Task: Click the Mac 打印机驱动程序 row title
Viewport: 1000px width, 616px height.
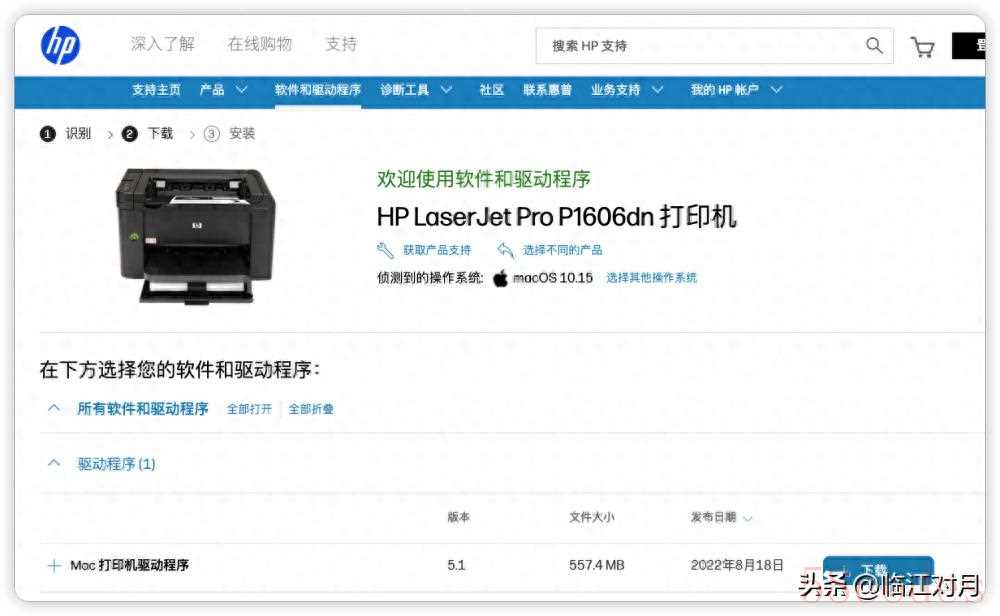Action: (129, 566)
